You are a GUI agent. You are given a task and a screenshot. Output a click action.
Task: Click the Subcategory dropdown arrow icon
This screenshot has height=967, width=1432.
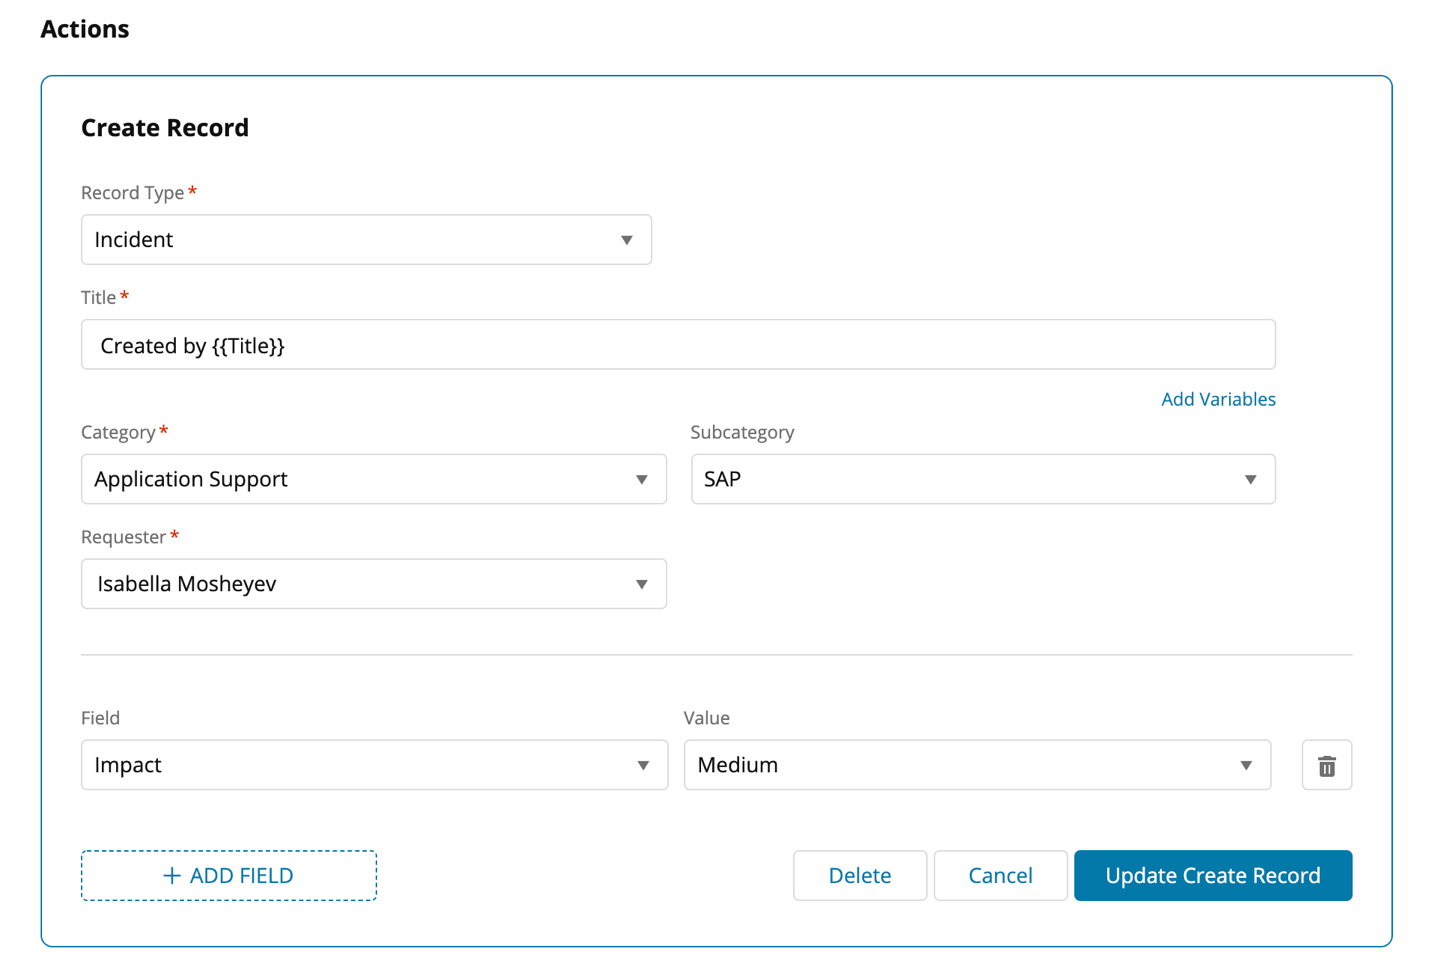click(1250, 481)
